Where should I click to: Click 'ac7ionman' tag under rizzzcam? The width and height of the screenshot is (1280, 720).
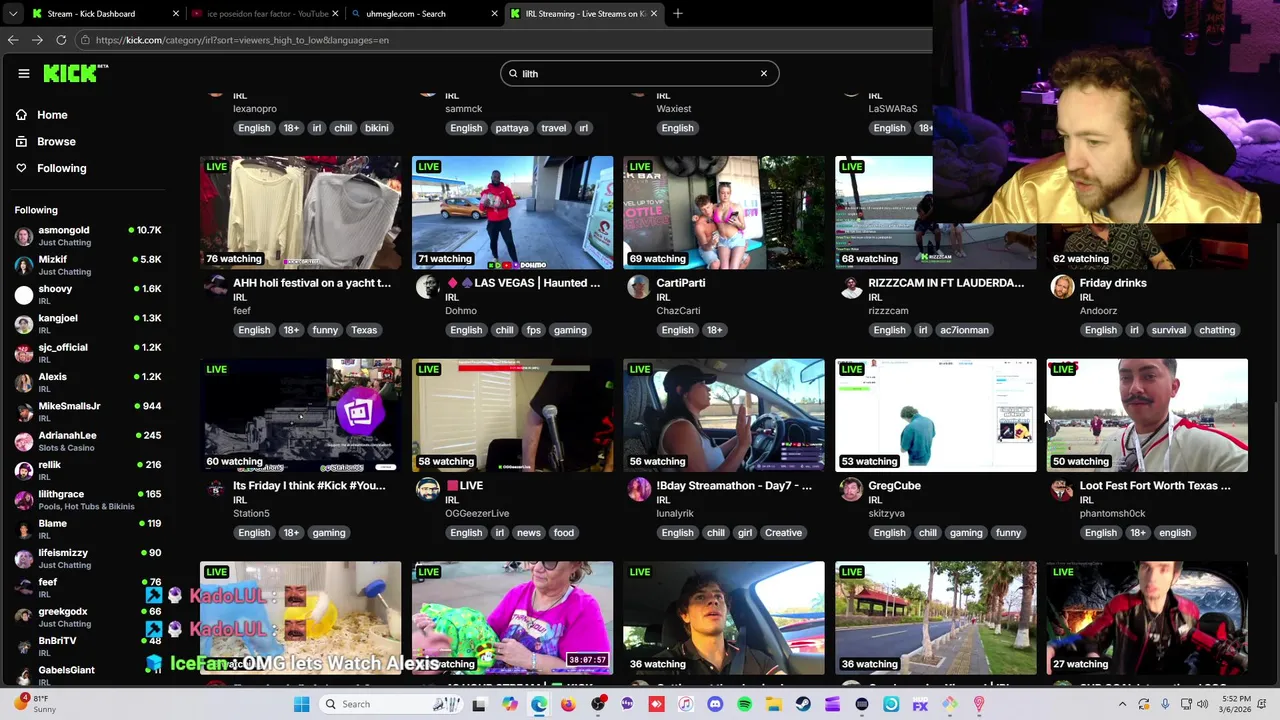click(964, 330)
